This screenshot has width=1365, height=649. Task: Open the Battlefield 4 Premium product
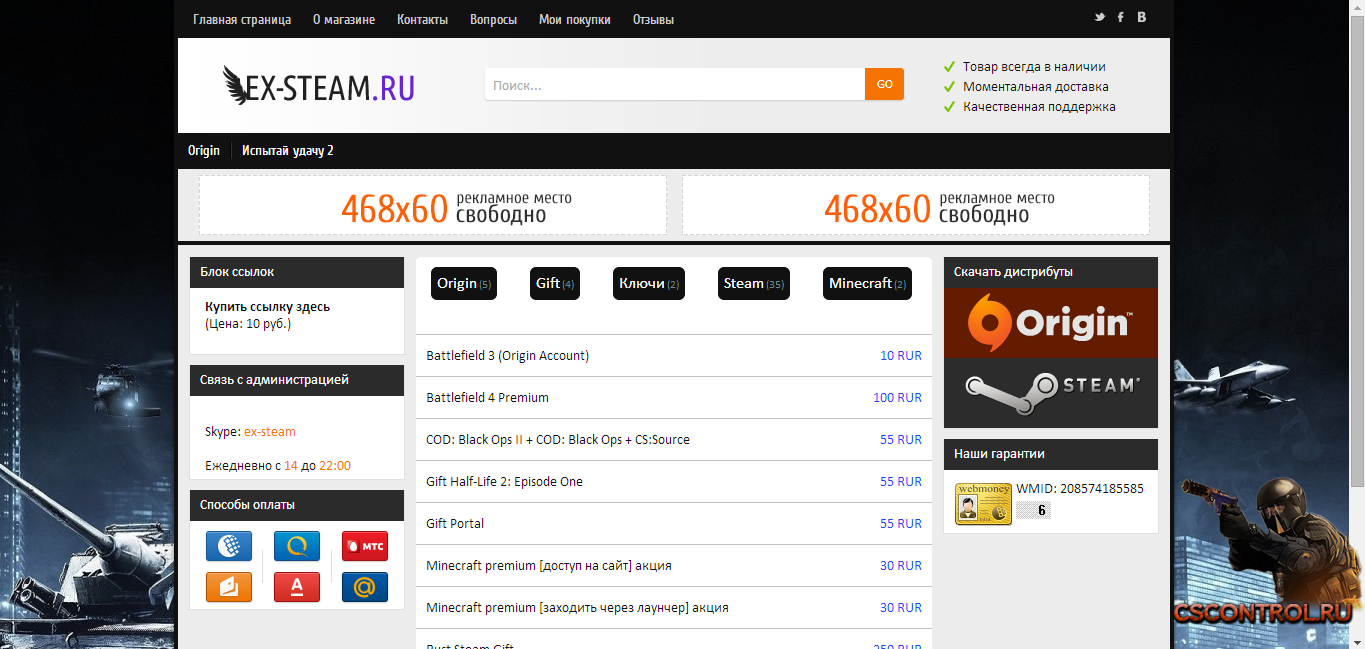tap(487, 398)
